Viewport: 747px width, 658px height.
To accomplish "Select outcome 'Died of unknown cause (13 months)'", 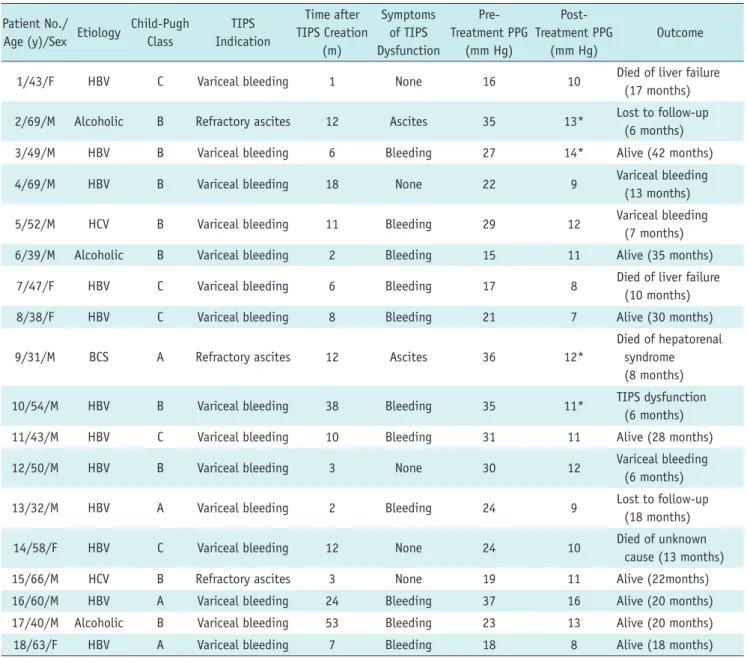I will [670, 548].
